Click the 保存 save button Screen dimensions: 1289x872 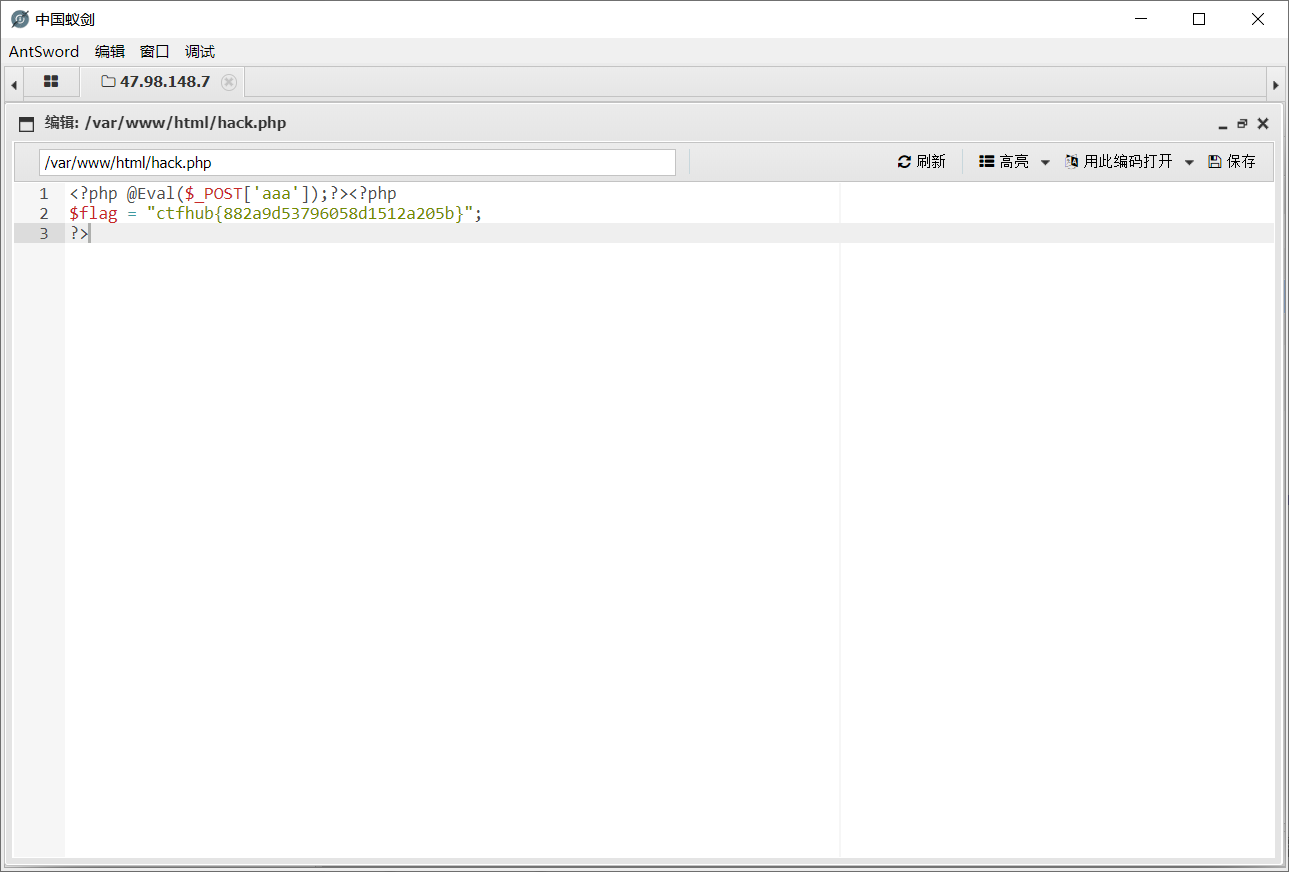tap(1232, 162)
